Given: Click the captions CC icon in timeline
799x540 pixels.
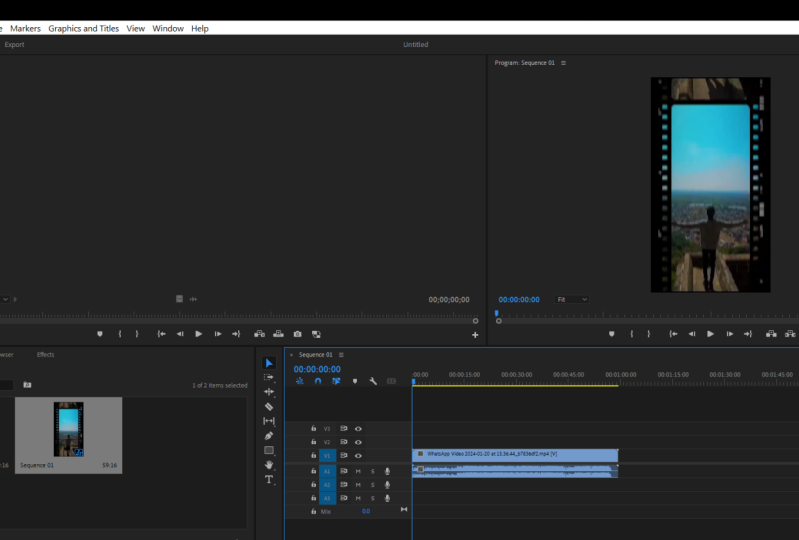Looking at the screenshot, I should click(391, 381).
